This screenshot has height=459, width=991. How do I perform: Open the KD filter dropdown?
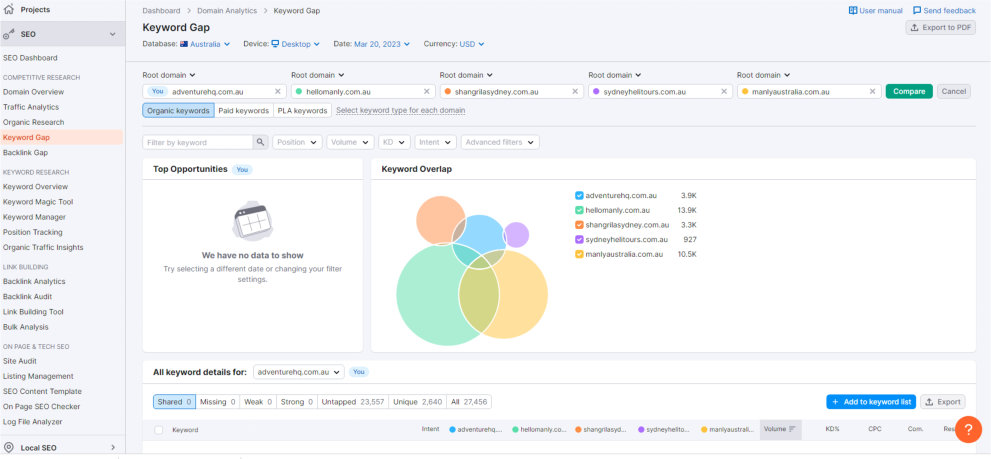pos(394,142)
